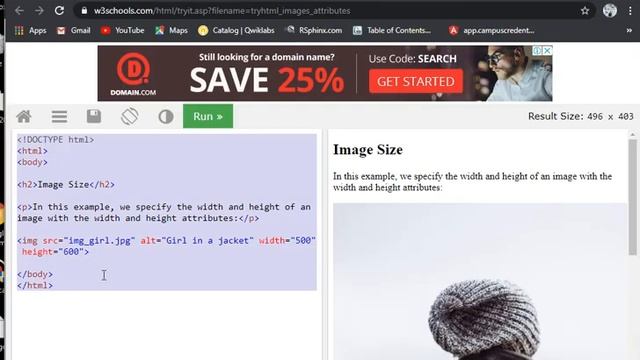Click the <h2>Image Size</h2> code line
The height and width of the screenshot is (360, 640).
tap(66, 184)
